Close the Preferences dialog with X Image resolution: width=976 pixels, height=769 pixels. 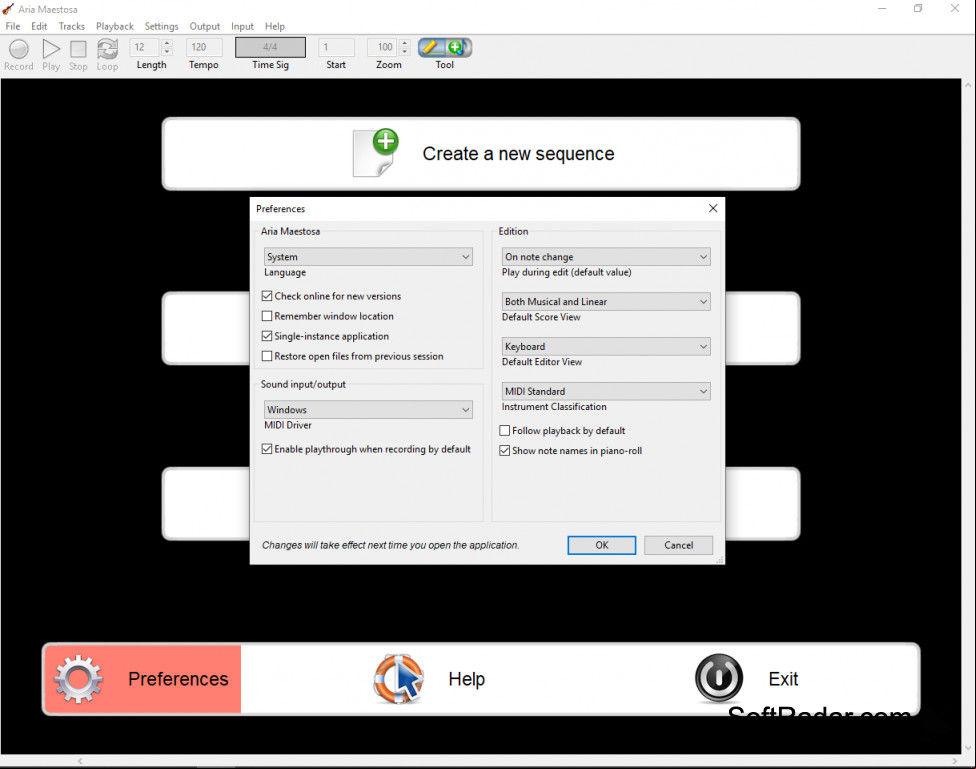click(x=713, y=208)
